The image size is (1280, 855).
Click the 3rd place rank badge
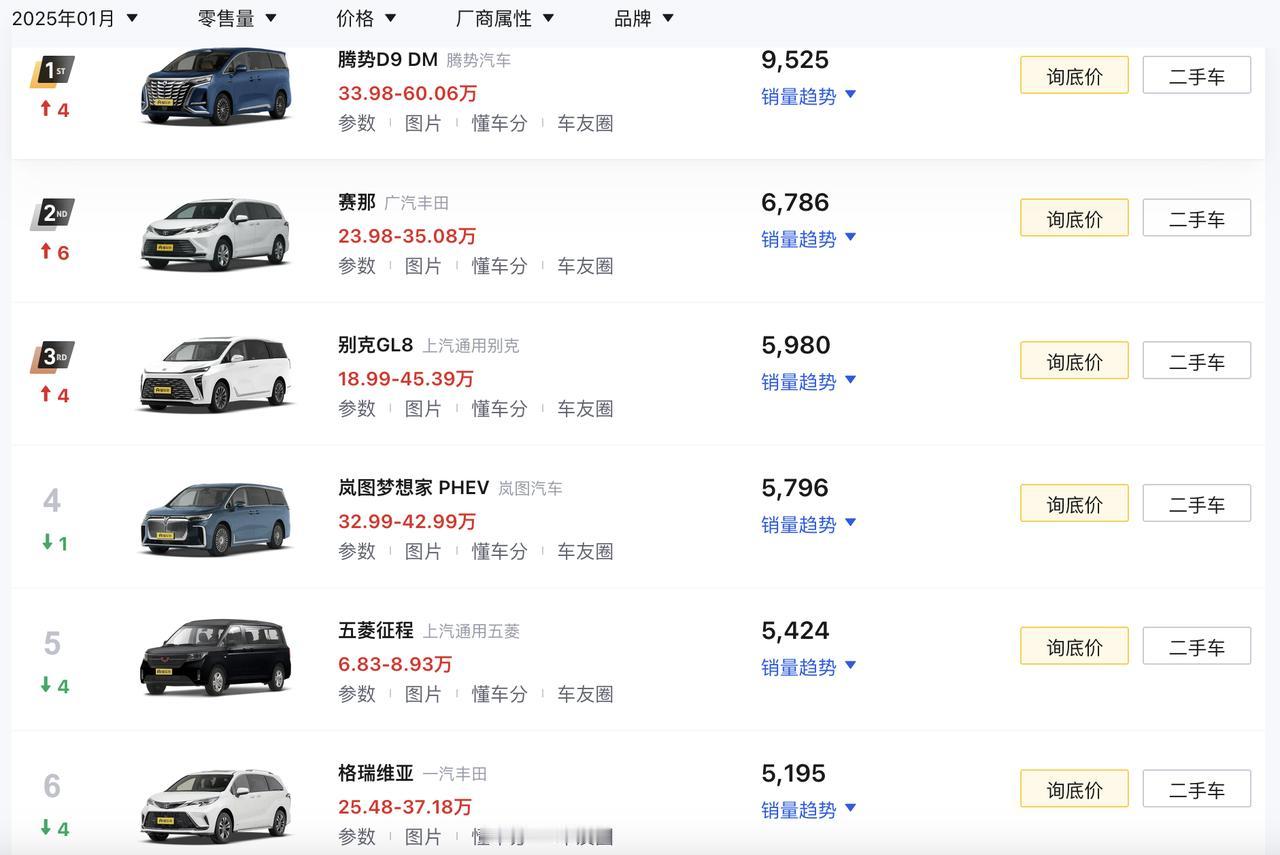52,357
